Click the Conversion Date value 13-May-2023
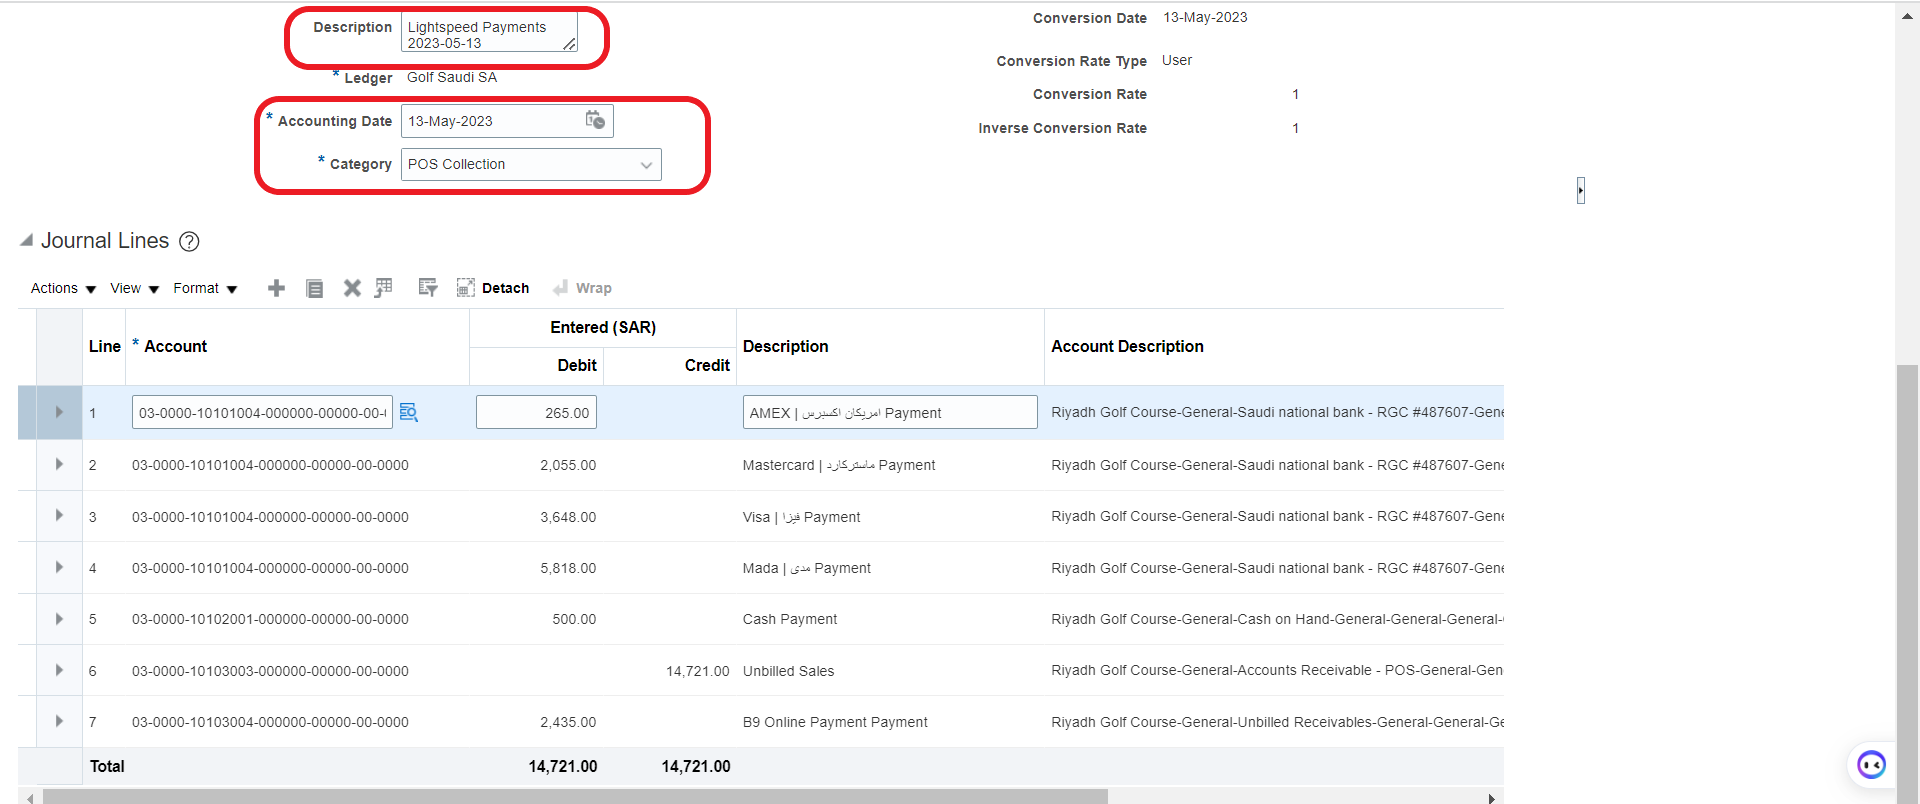This screenshot has width=1920, height=804. [x=1205, y=17]
